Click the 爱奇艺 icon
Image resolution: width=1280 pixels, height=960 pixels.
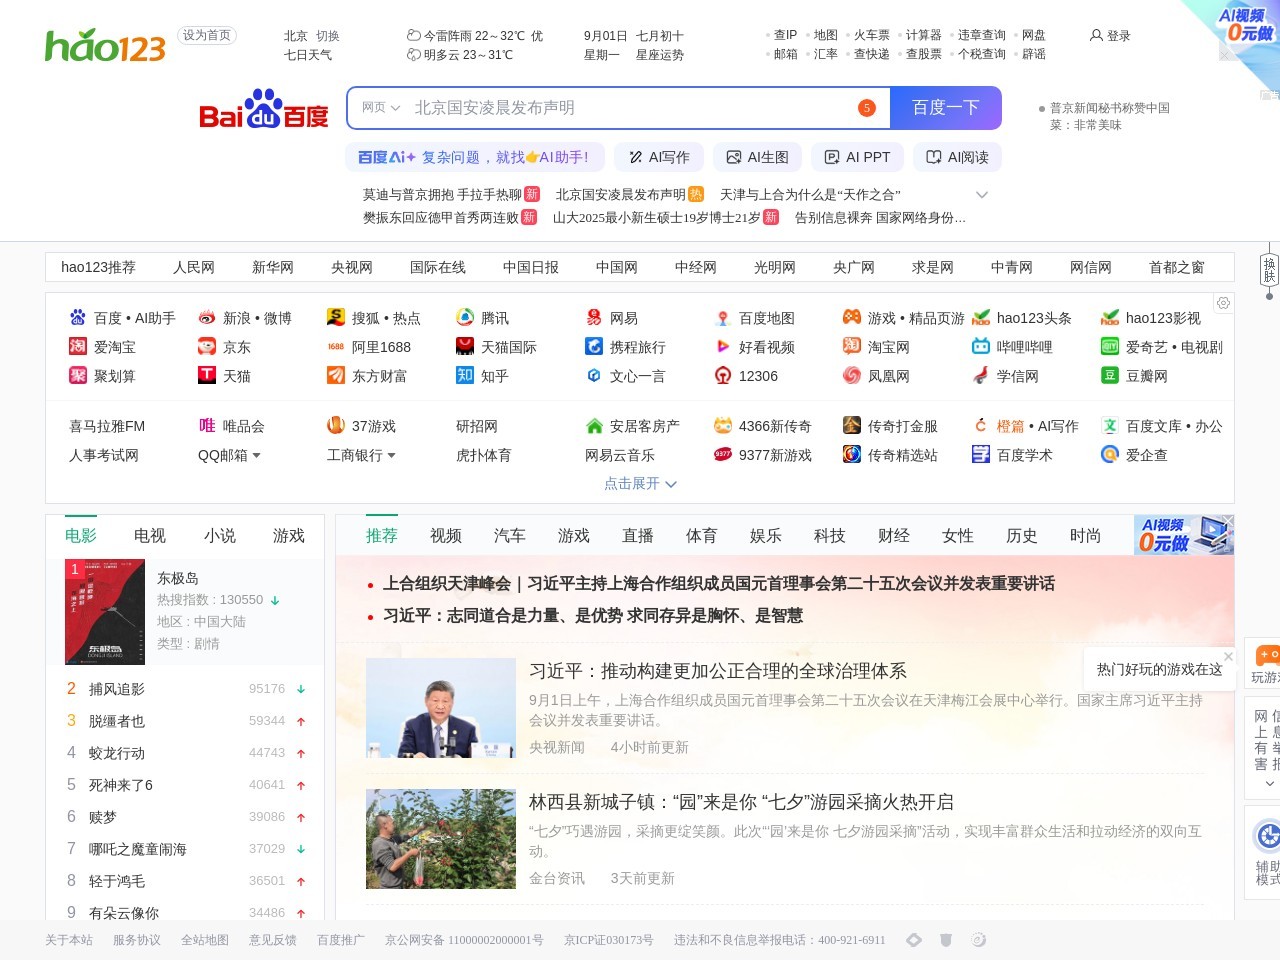(1110, 346)
